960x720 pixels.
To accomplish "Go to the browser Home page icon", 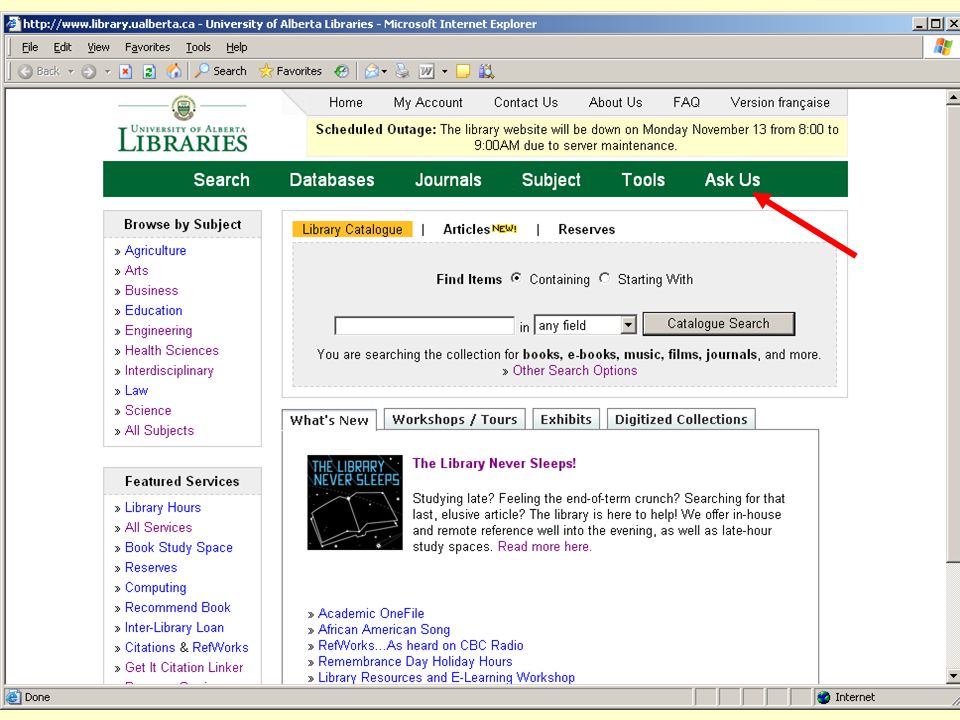I will pyautogui.click(x=174, y=71).
